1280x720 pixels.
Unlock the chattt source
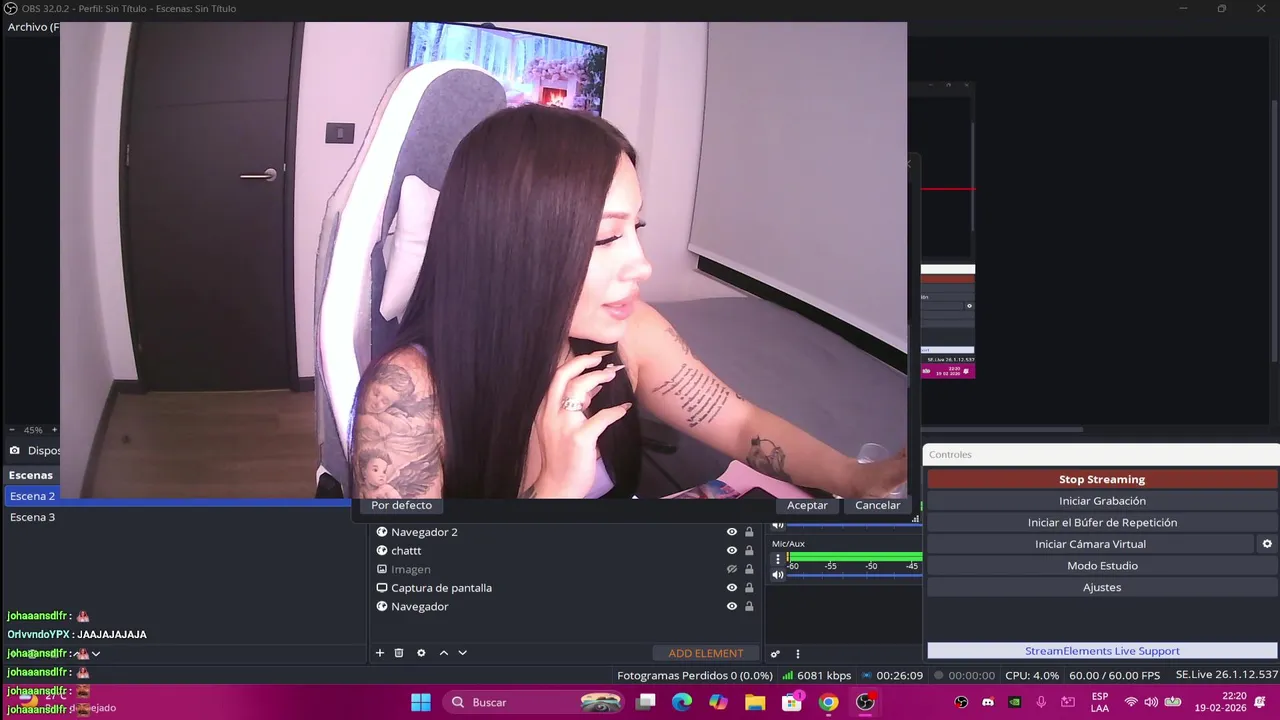(749, 551)
